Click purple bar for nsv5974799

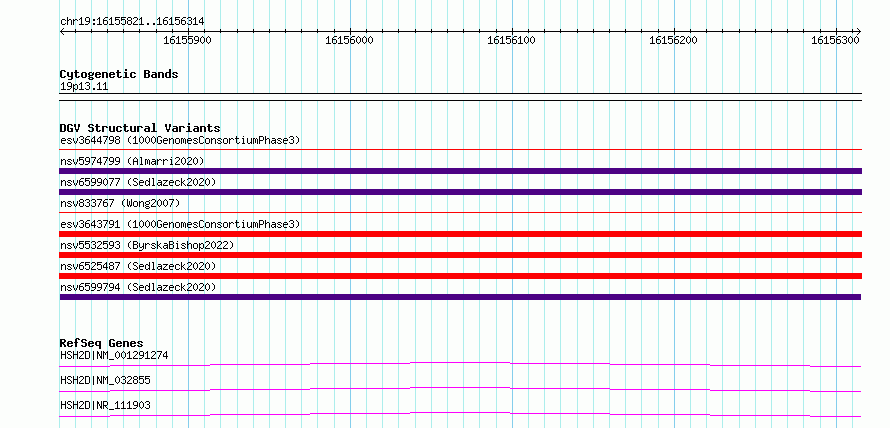pyautogui.click(x=460, y=171)
